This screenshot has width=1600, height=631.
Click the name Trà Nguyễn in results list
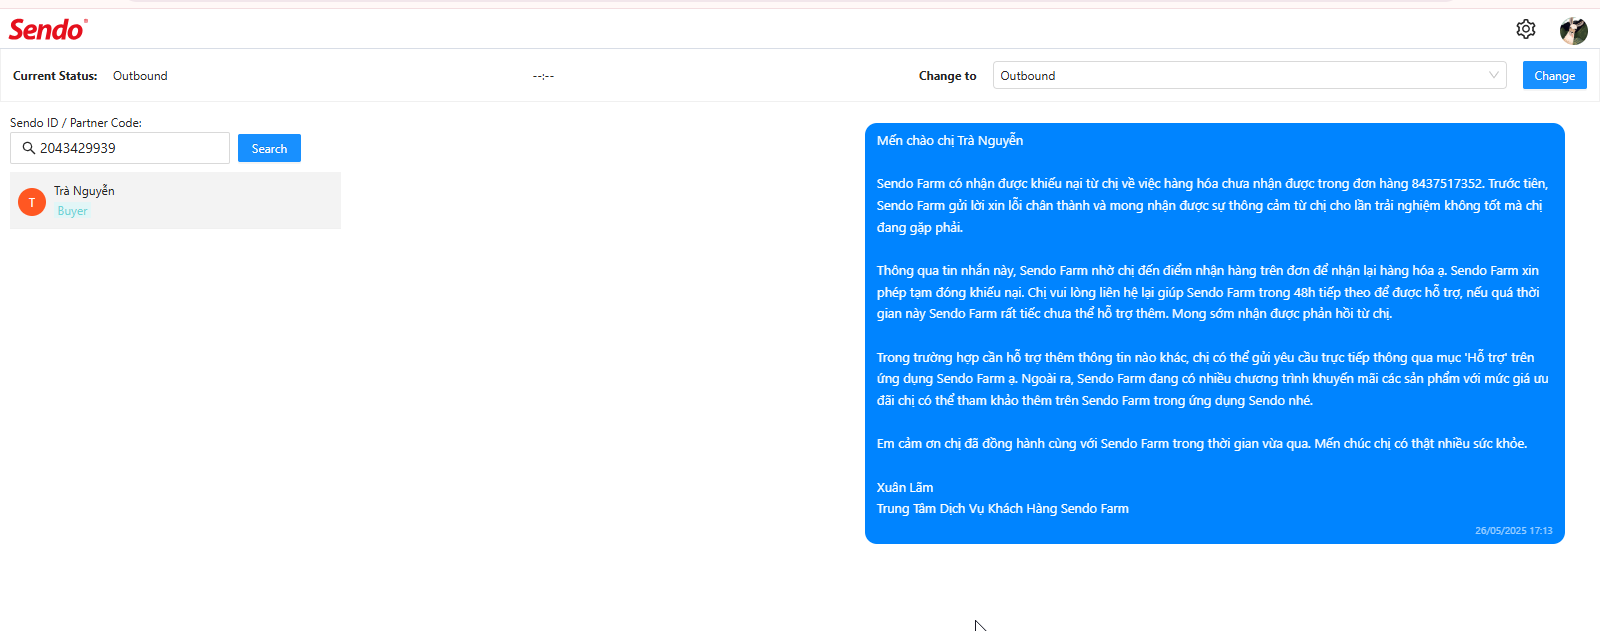[x=84, y=191]
